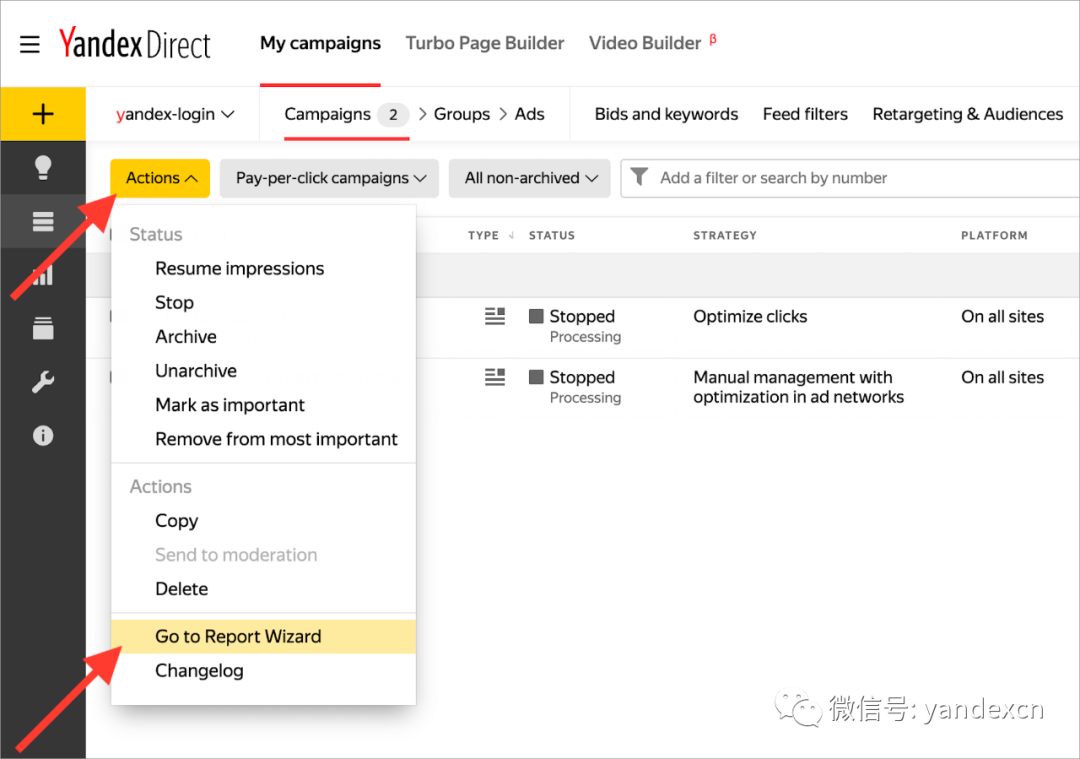Click Archive in the Actions menu
1080x759 pixels.
(x=186, y=337)
